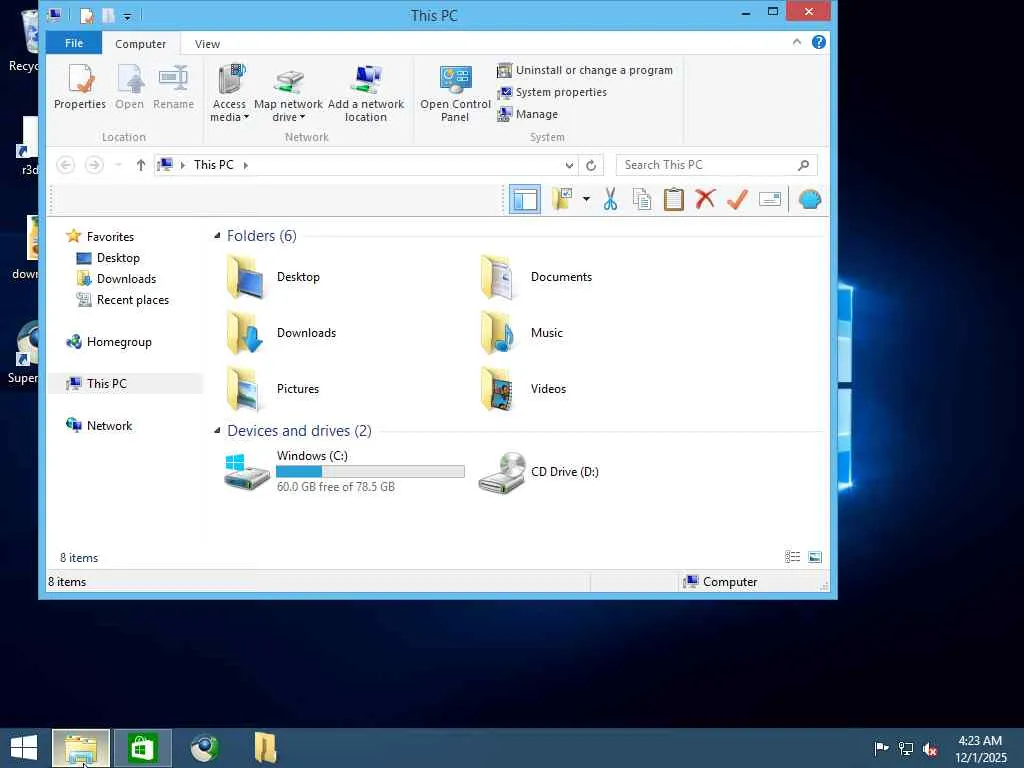
Task: Collapse the Folders (6) group
Action: point(217,236)
